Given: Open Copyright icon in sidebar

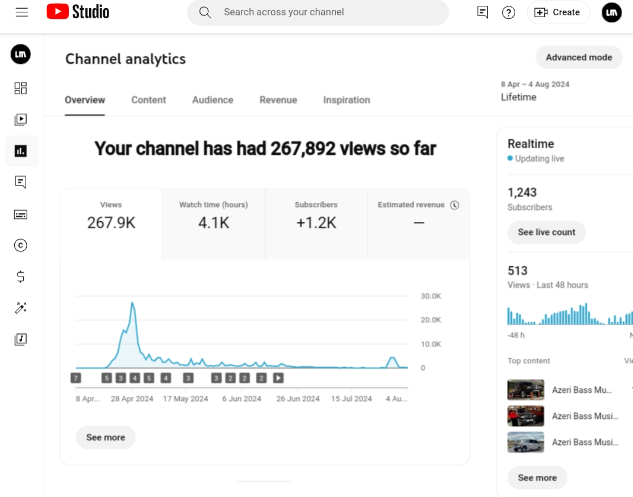Looking at the screenshot, I should [x=21, y=245].
